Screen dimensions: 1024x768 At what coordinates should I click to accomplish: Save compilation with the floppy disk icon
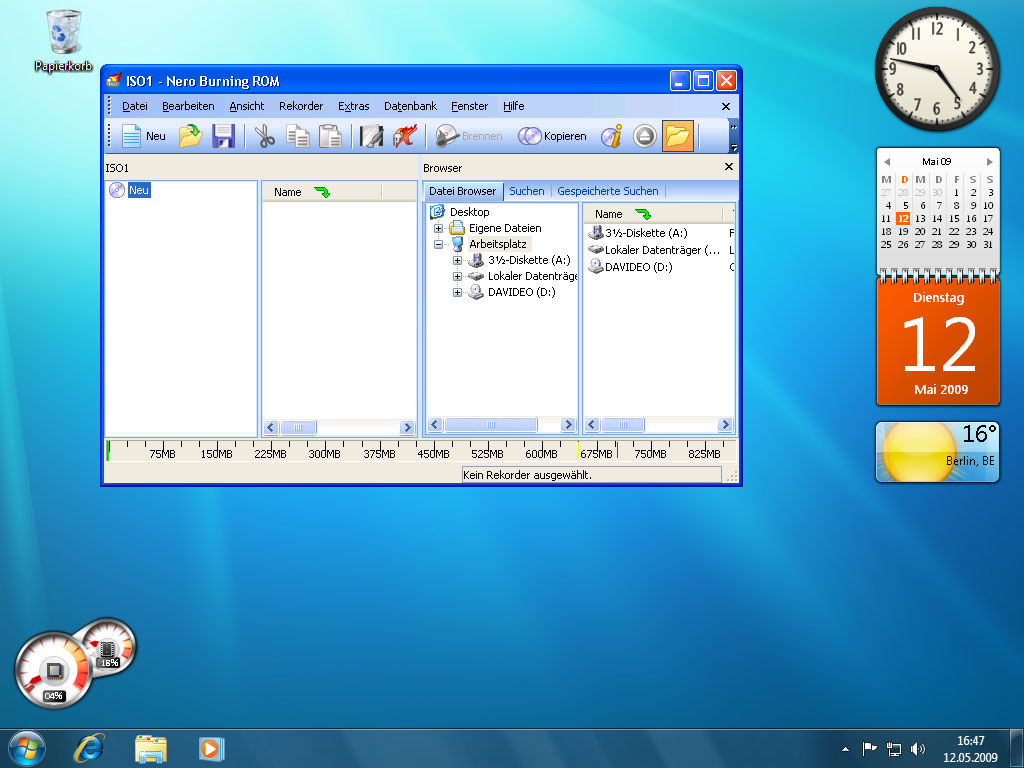click(x=223, y=136)
